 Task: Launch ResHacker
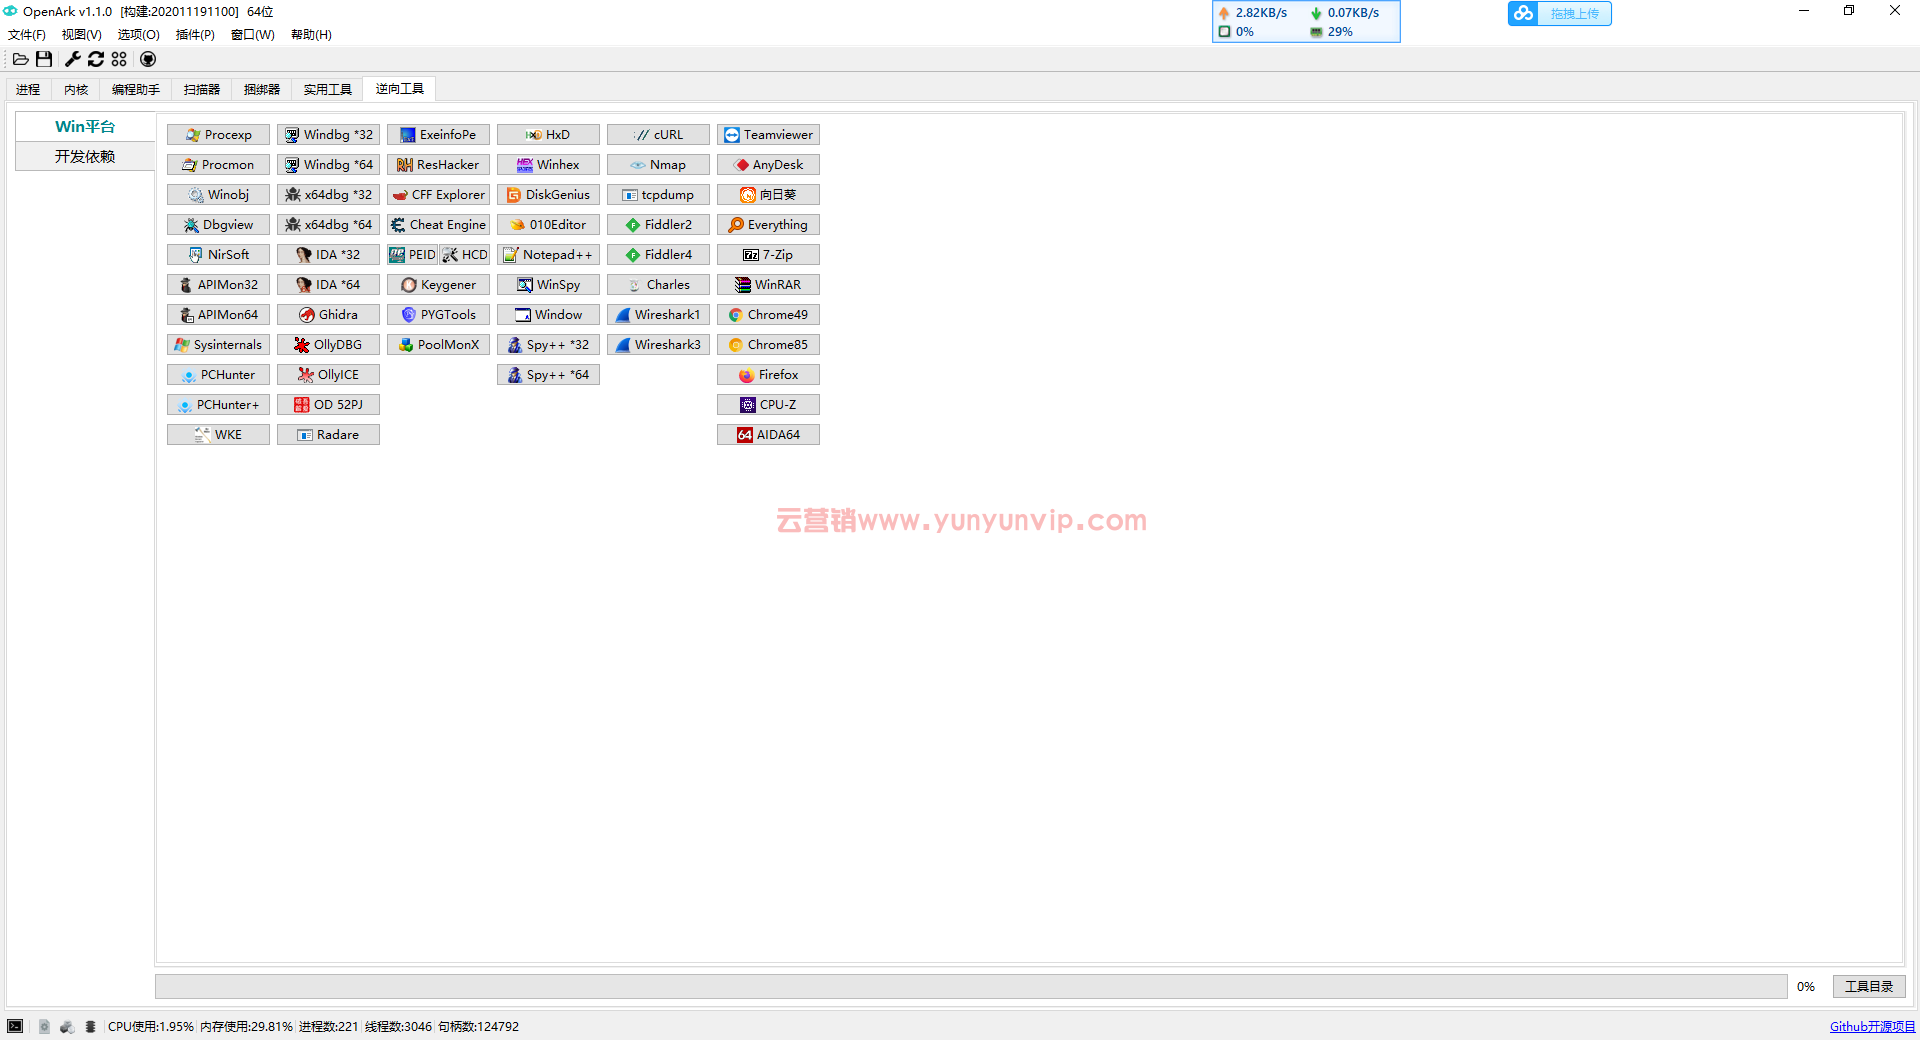[x=438, y=165]
